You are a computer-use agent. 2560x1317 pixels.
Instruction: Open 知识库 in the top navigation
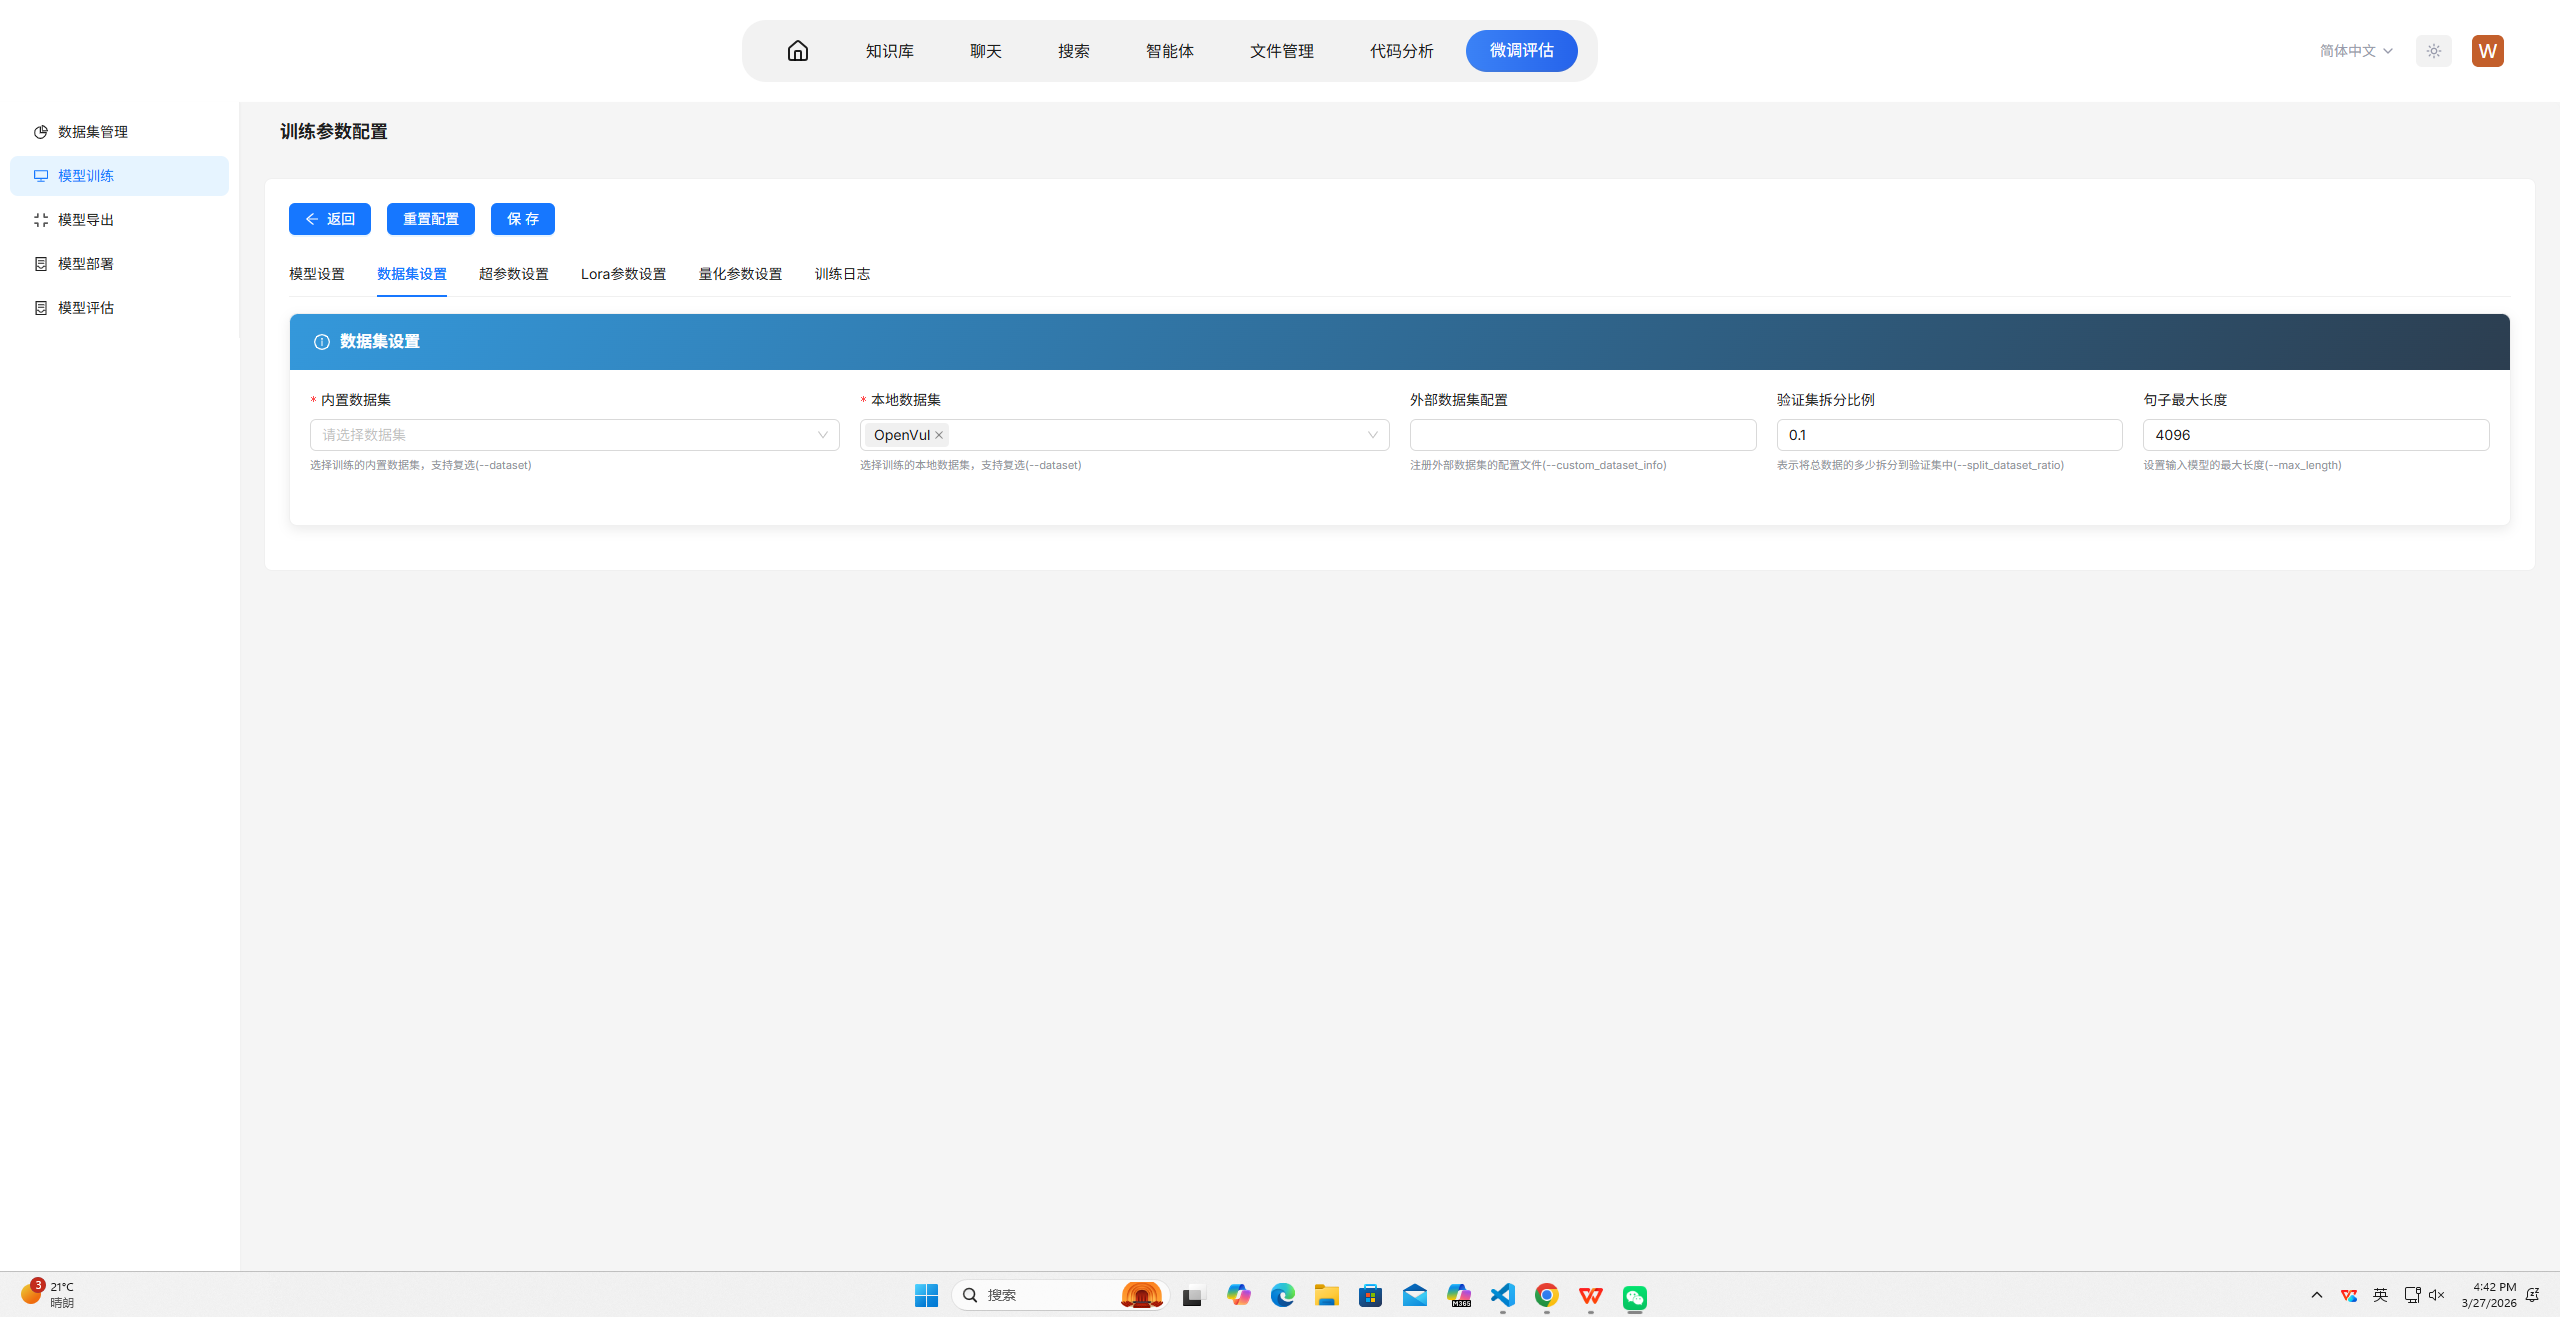pos(889,51)
